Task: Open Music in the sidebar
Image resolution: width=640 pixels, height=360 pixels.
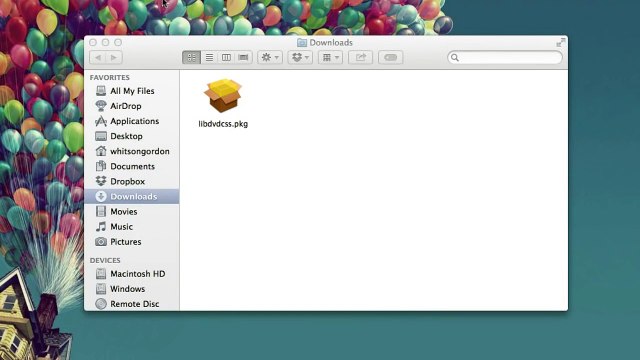Action: click(x=131, y=227)
